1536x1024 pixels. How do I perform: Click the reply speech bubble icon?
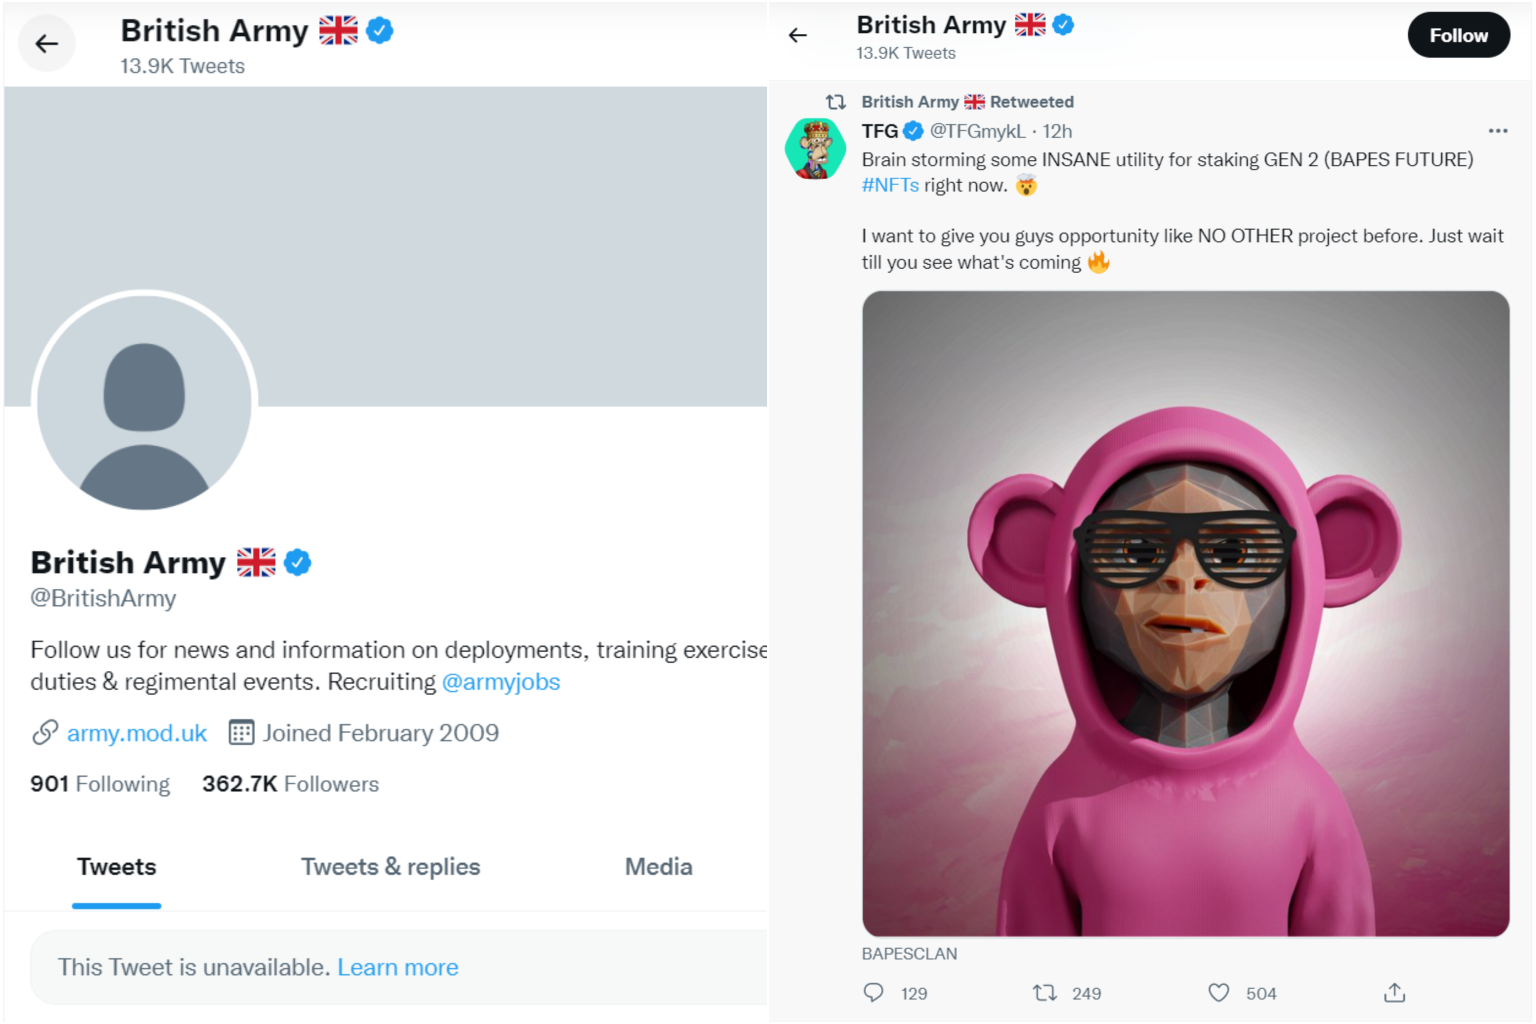873,992
